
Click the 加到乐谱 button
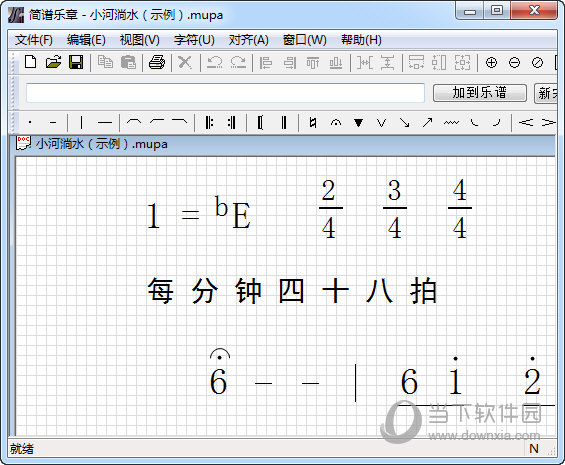(480, 93)
